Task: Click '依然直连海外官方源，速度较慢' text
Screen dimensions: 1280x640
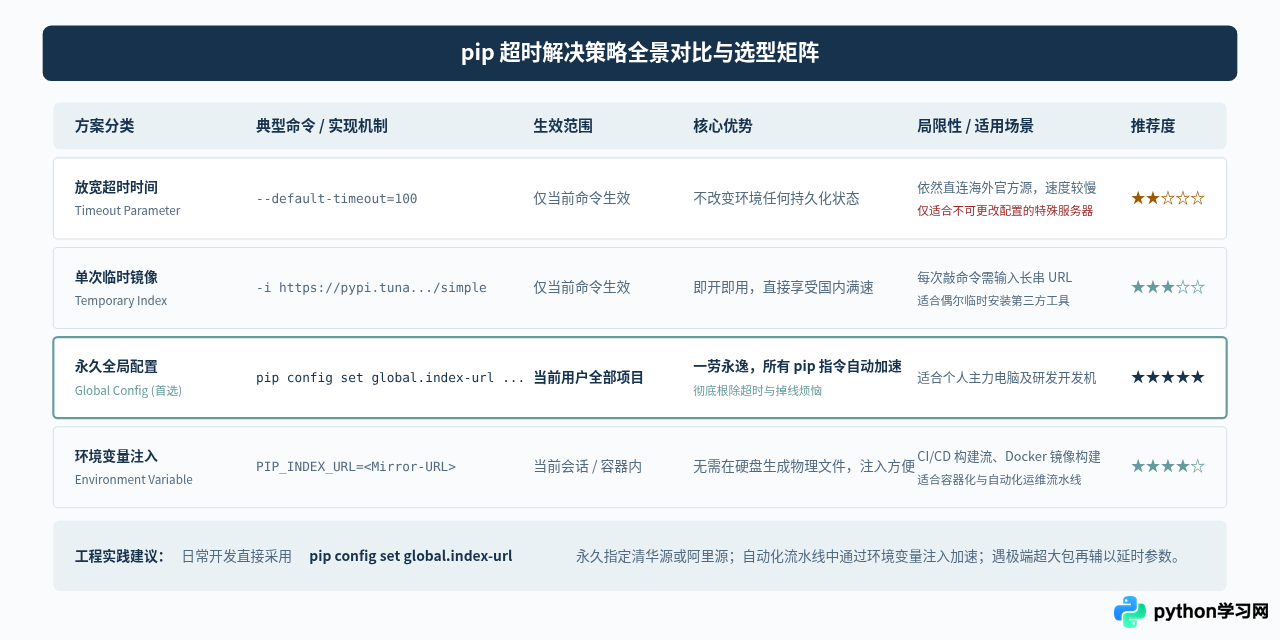Action: [x=1006, y=187]
